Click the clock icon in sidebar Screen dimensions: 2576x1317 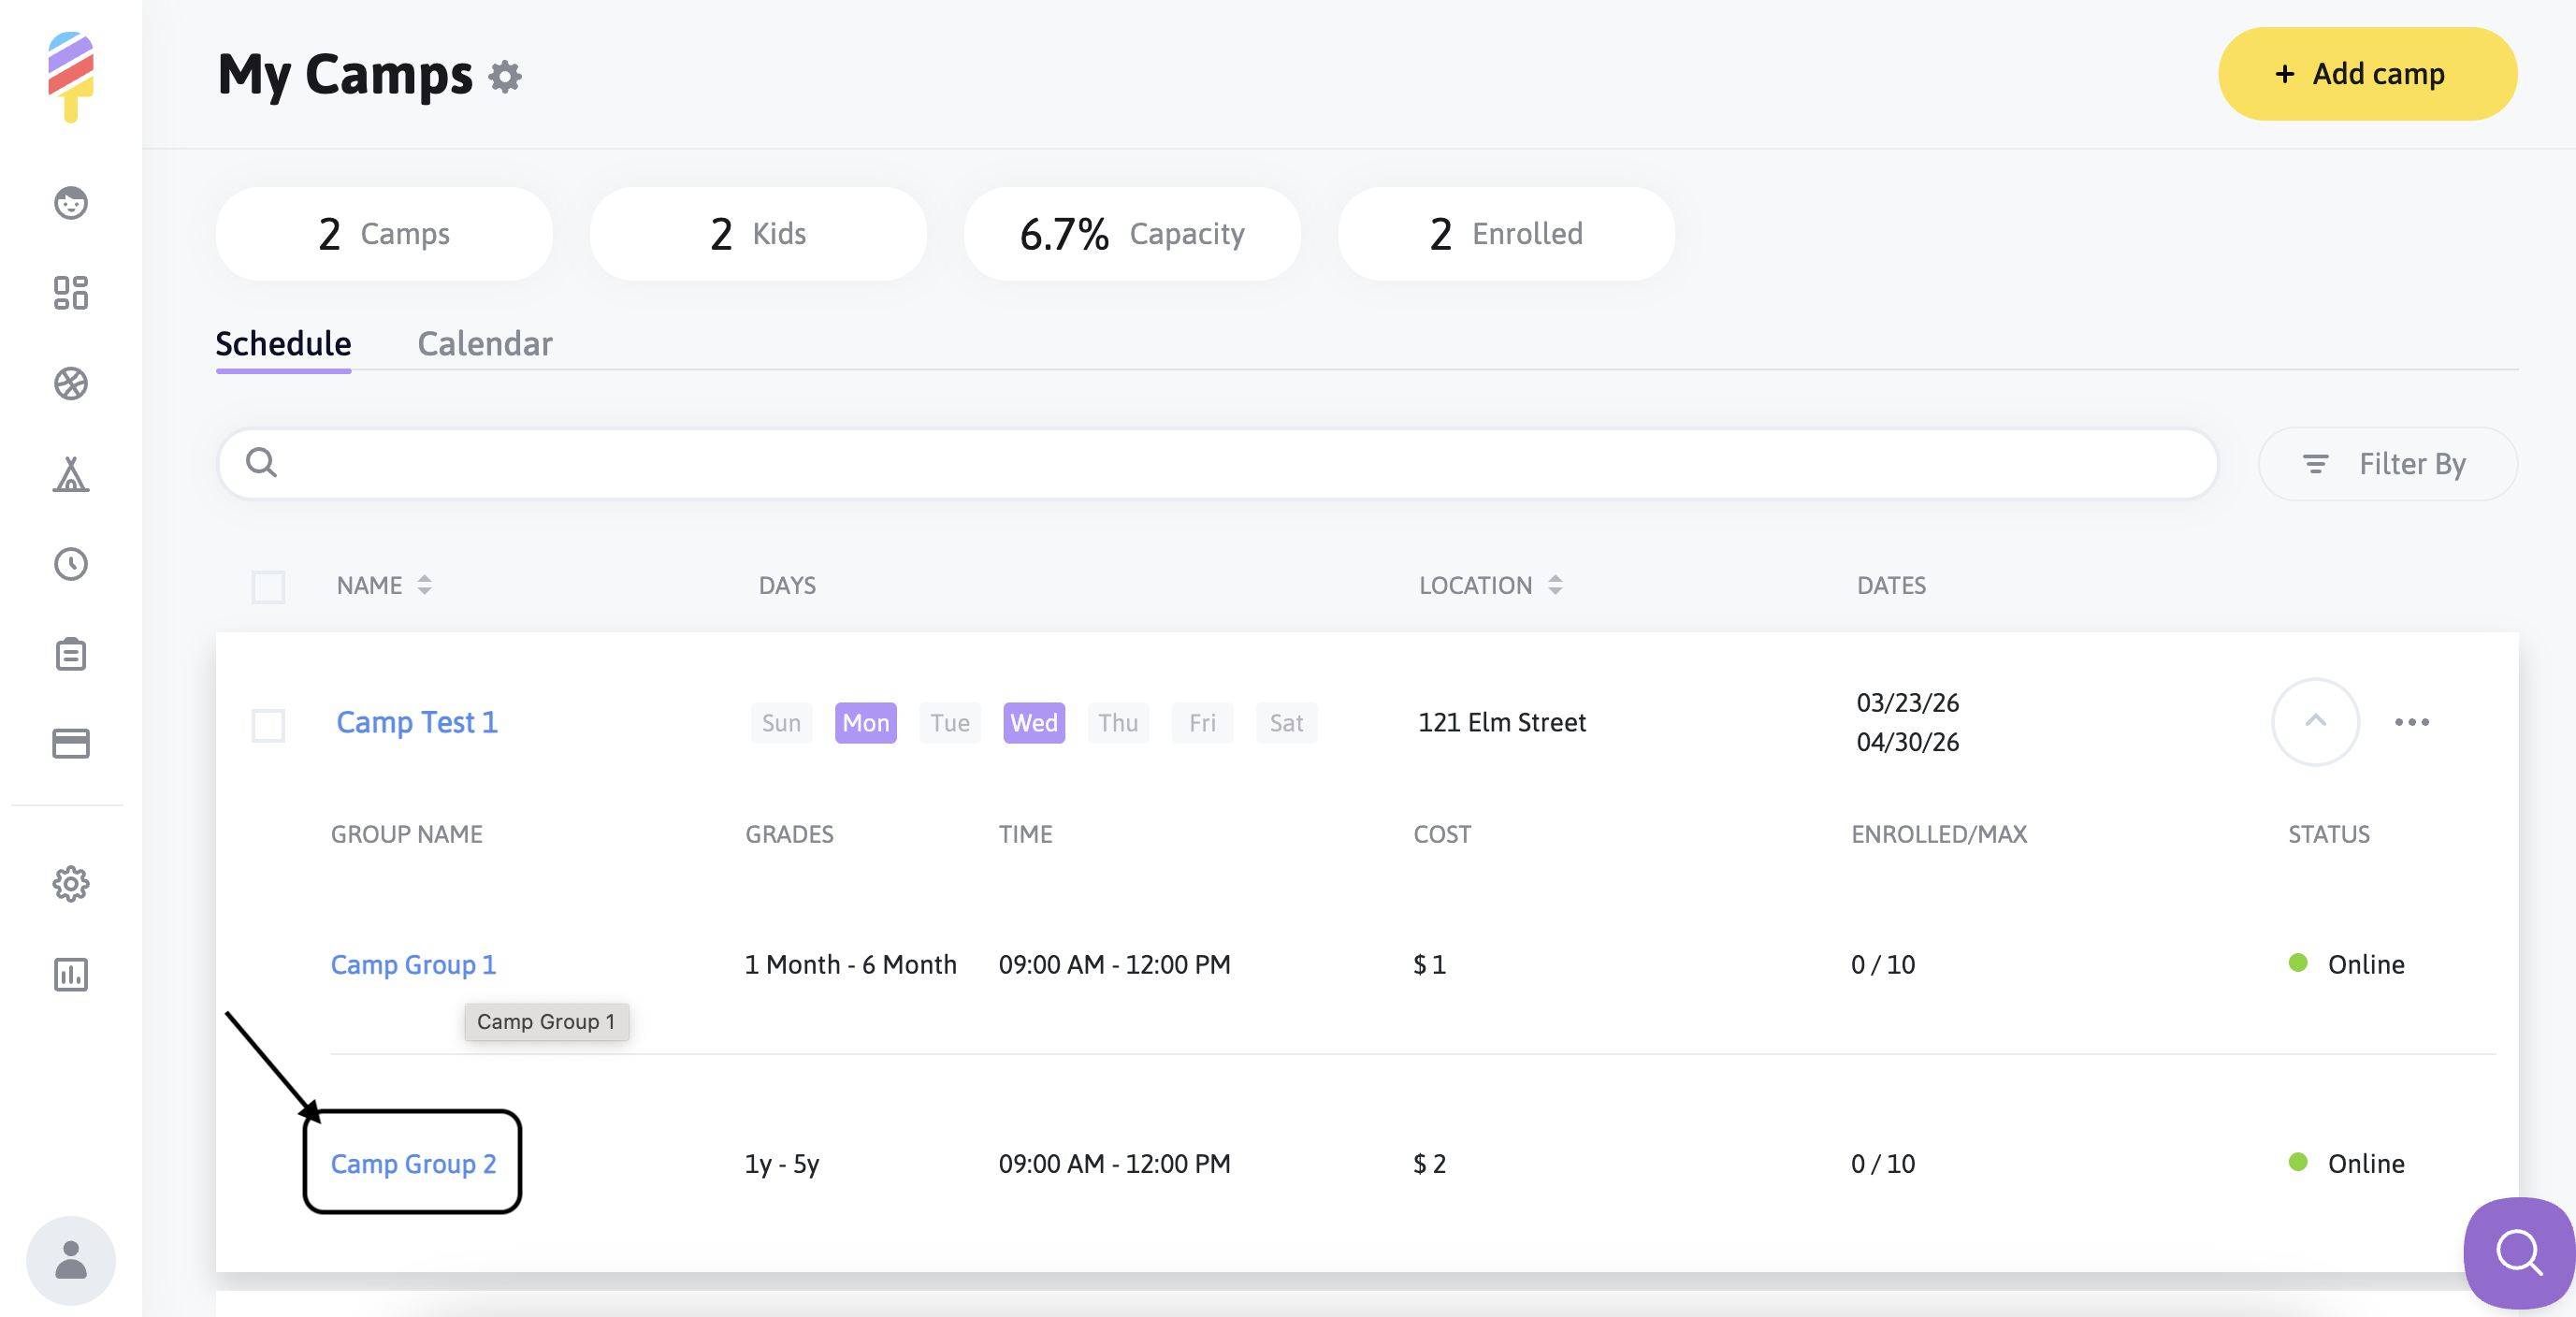[x=71, y=564]
